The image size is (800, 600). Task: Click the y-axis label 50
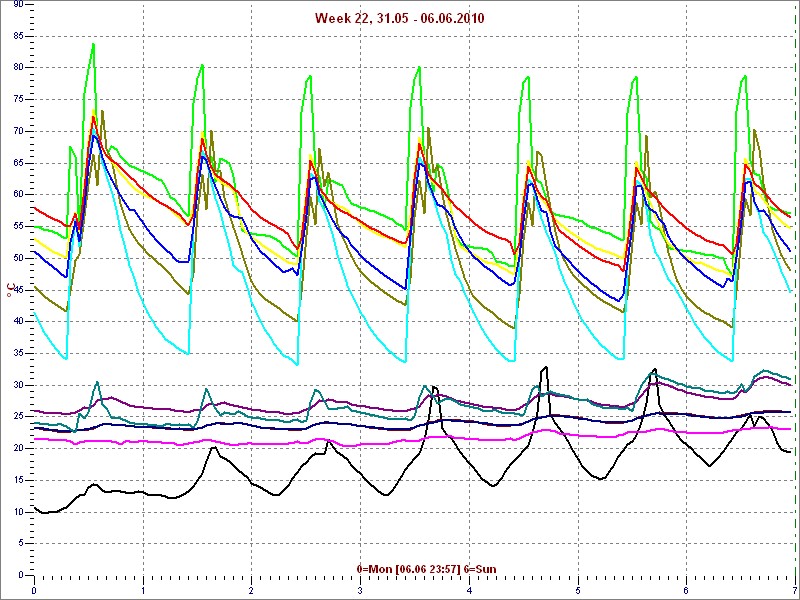coord(18,258)
